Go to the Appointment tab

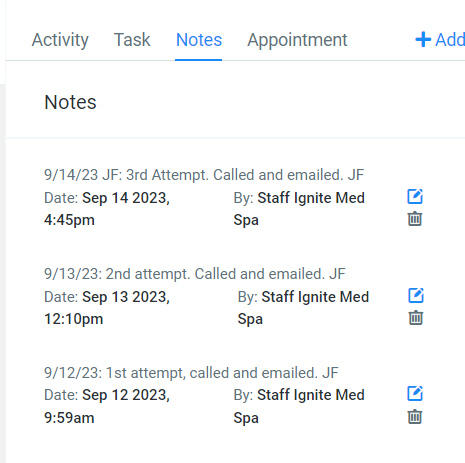point(297,40)
